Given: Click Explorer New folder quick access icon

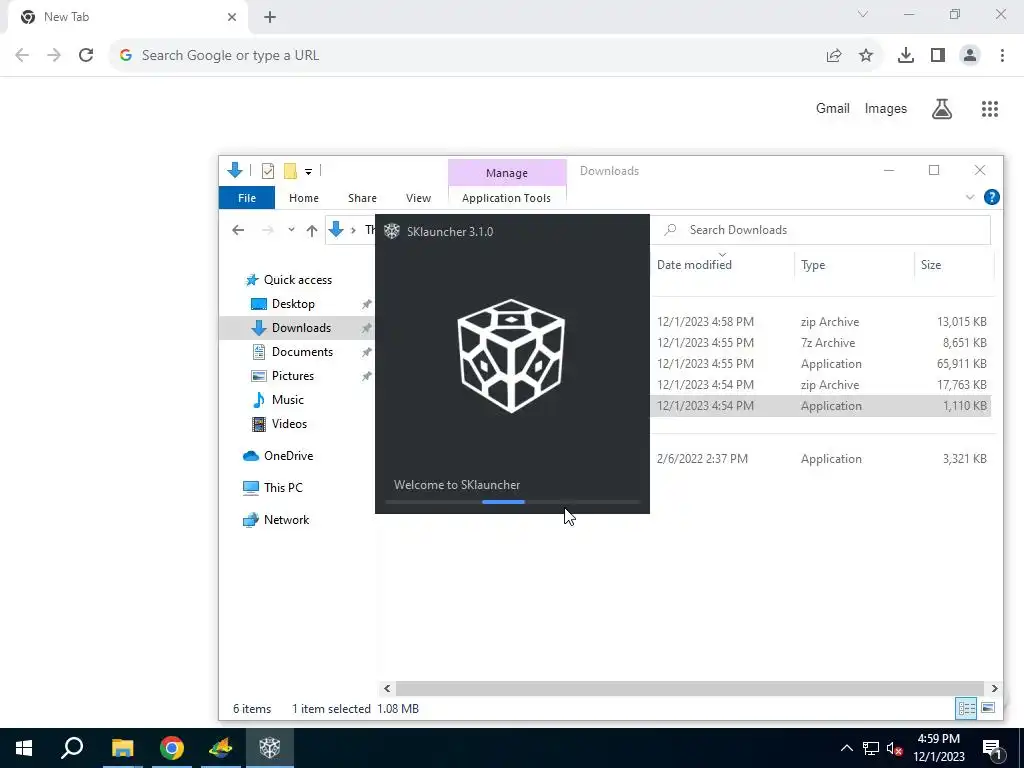Looking at the screenshot, I should click(x=291, y=171).
